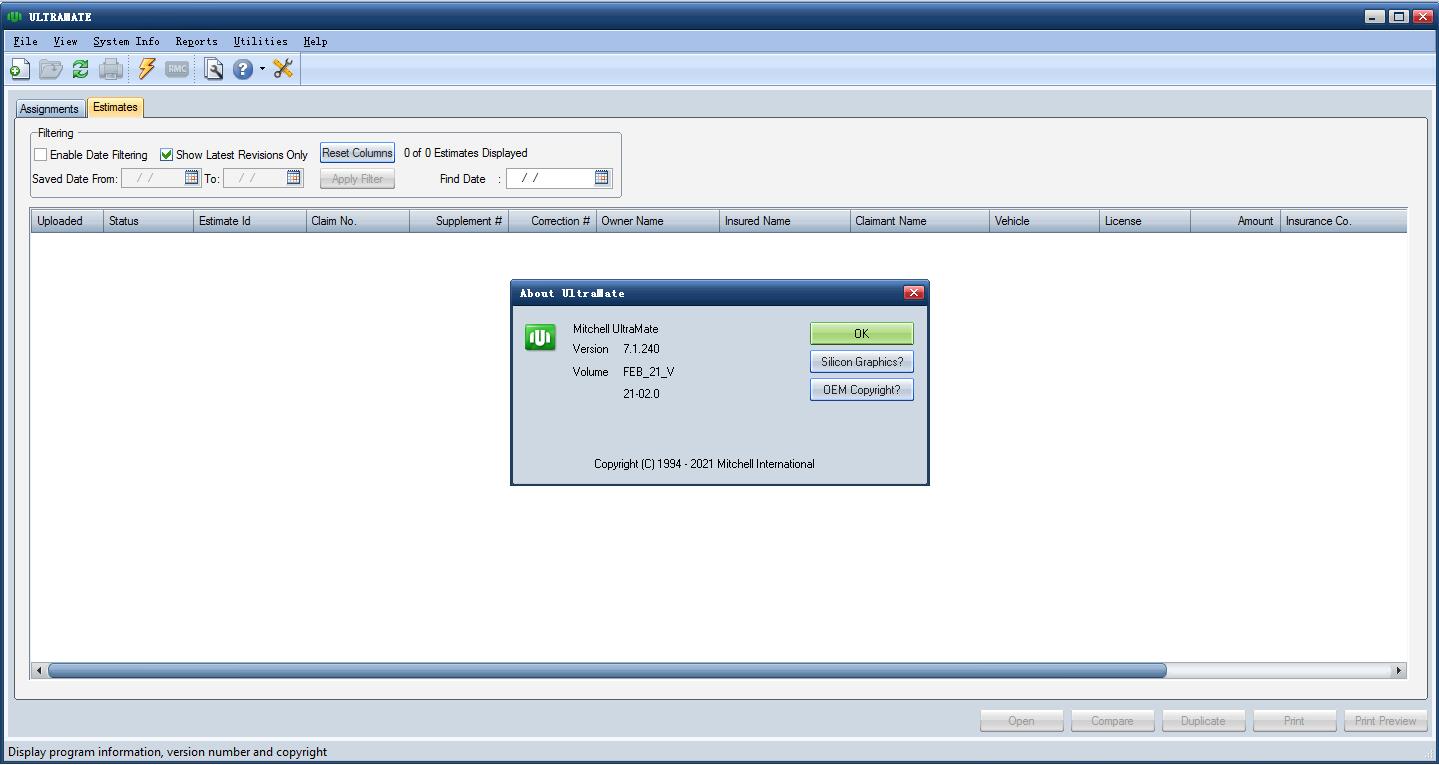
Task: Toggle Enable Date Filtering checkbox
Action: pyautogui.click(x=41, y=155)
